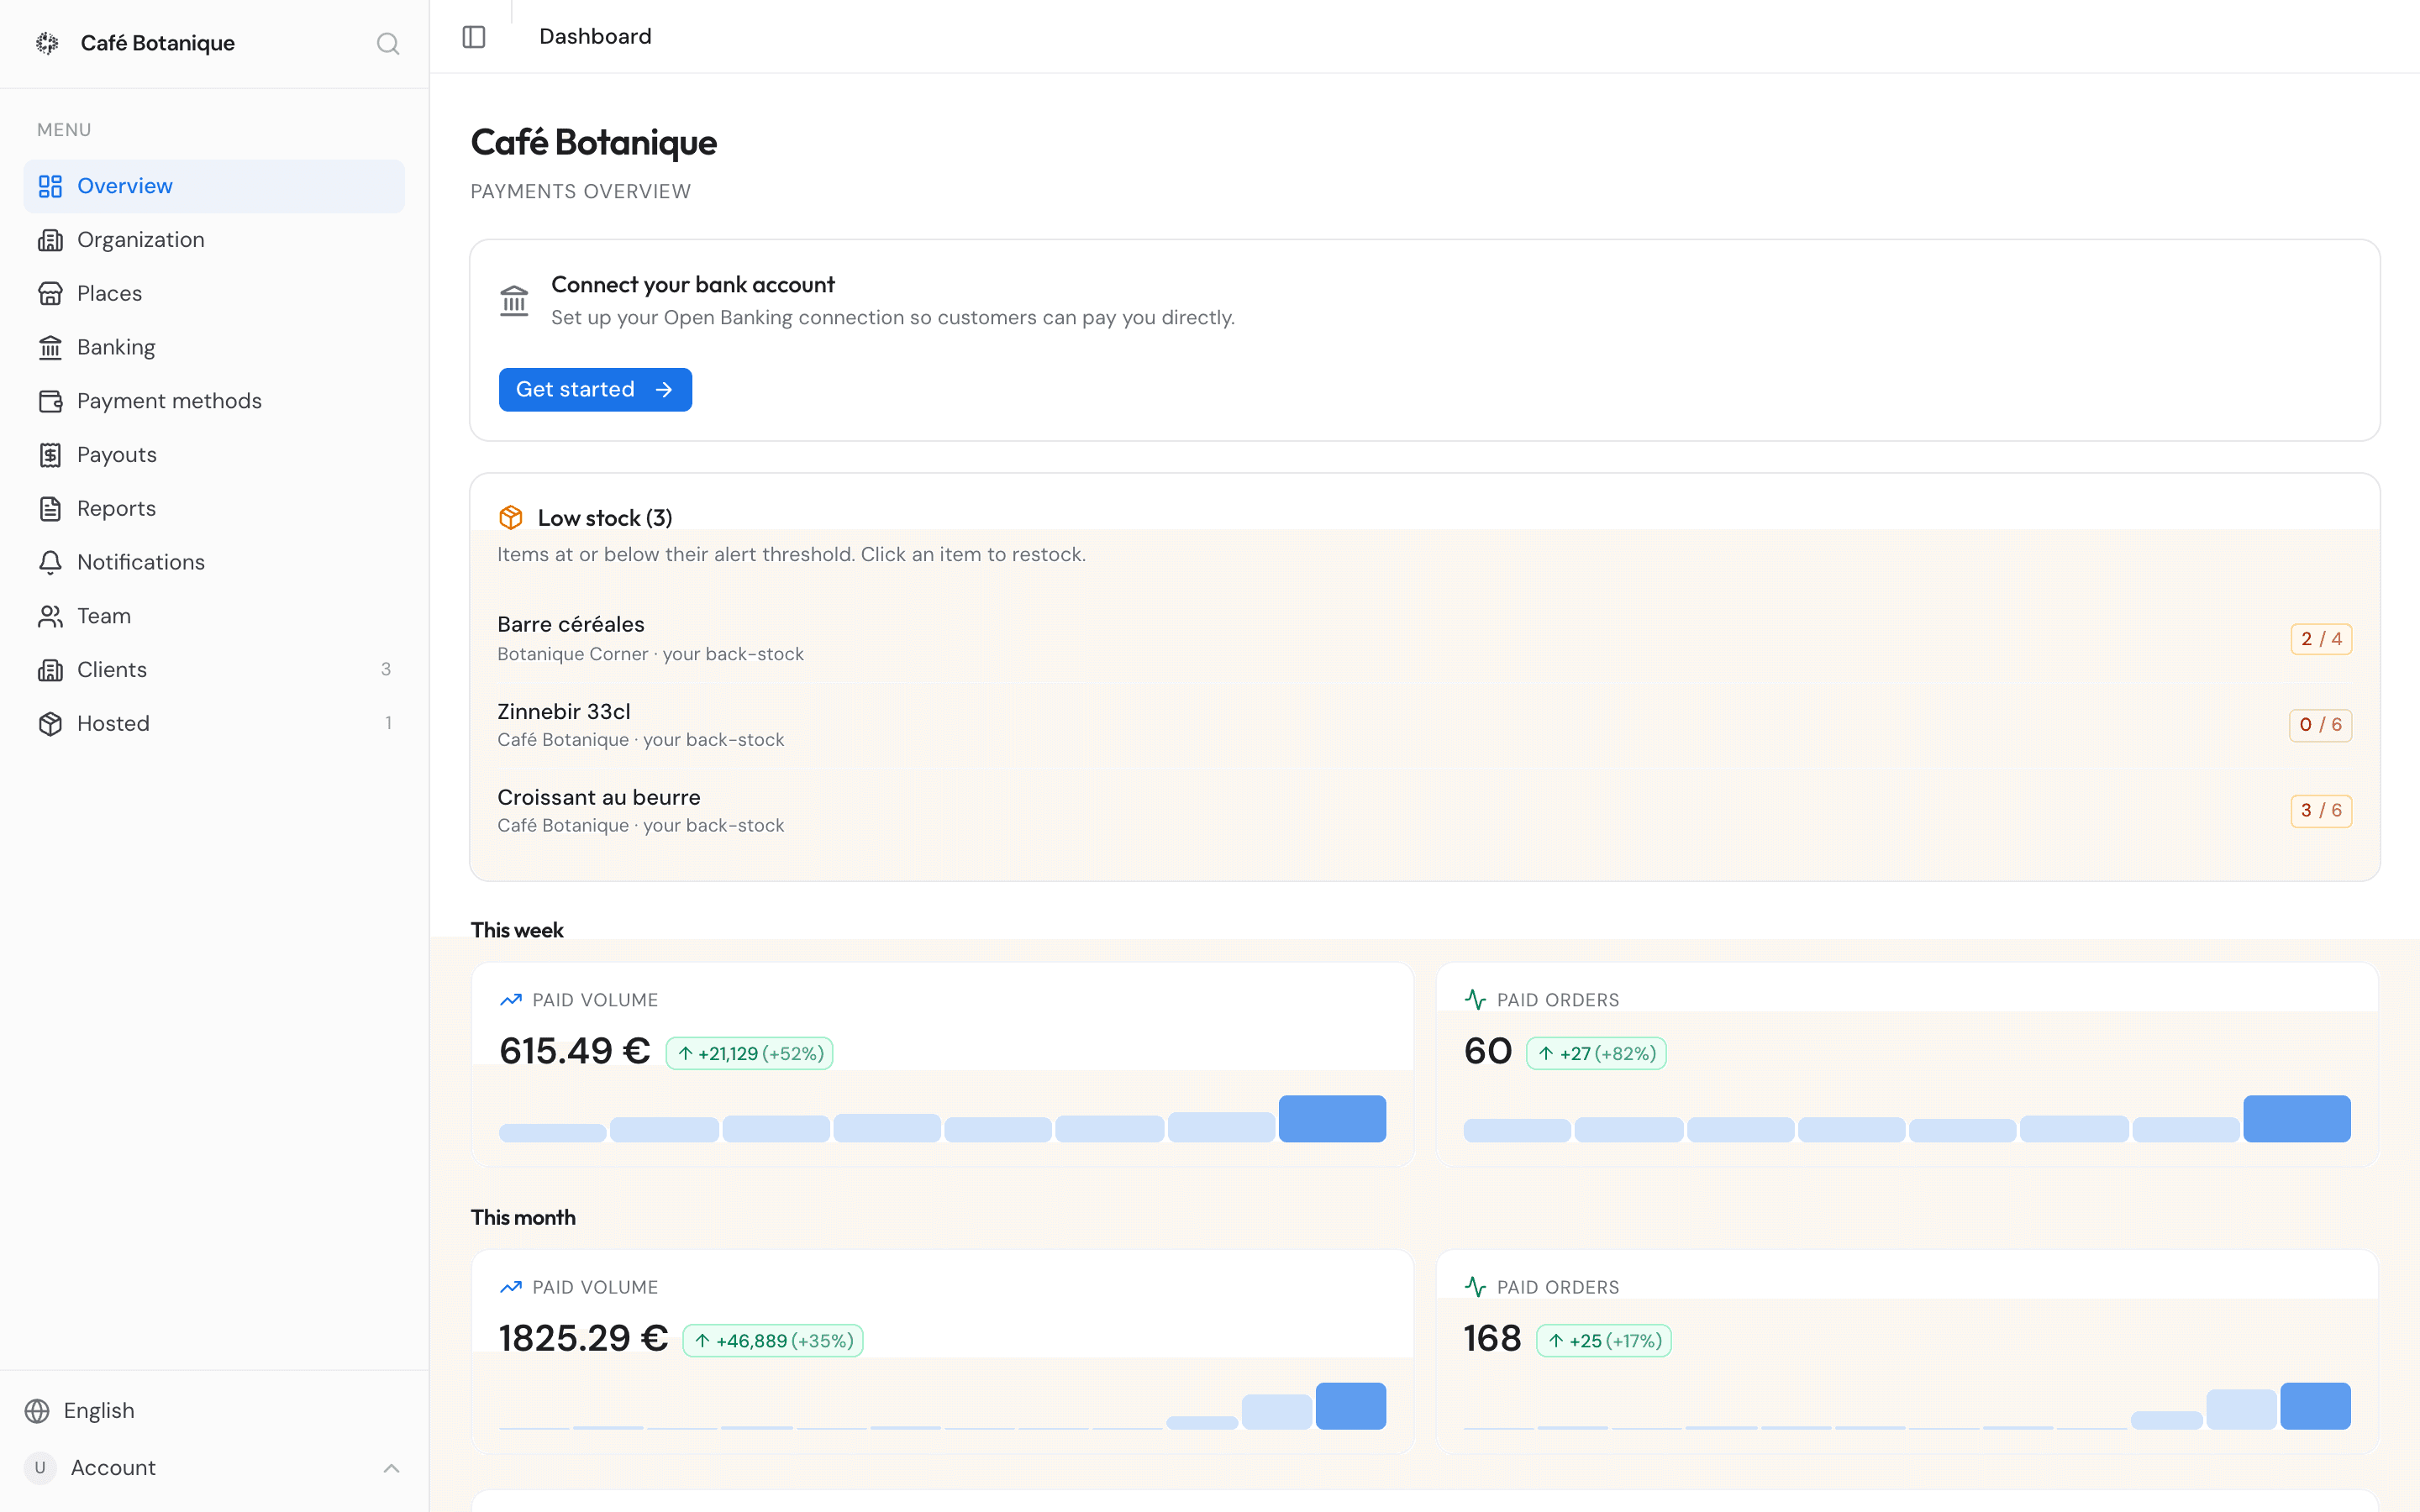
Task: Click the 3 / 6 stock badge
Action: pyautogui.click(x=2321, y=810)
